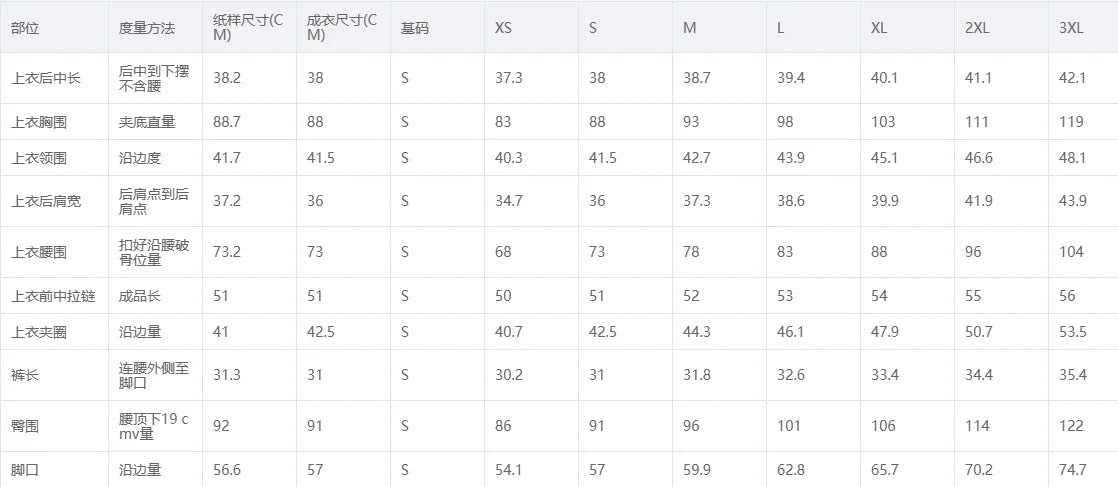This screenshot has width=1118, height=487.
Task: Click the 部位 column header
Action: pyautogui.click(x=25, y=28)
